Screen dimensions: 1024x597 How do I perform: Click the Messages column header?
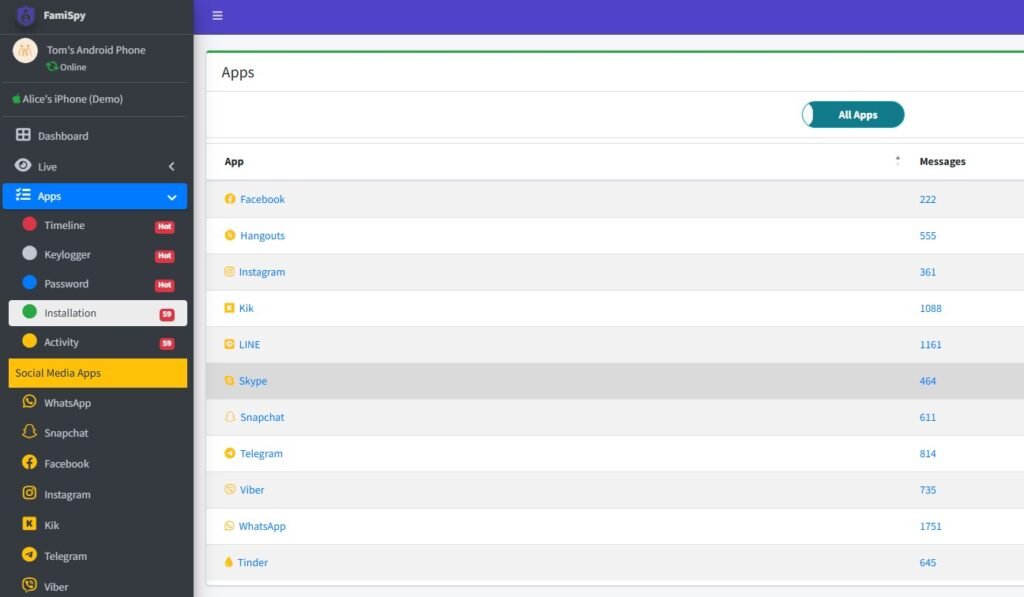pyautogui.click(x=942, y=161)
